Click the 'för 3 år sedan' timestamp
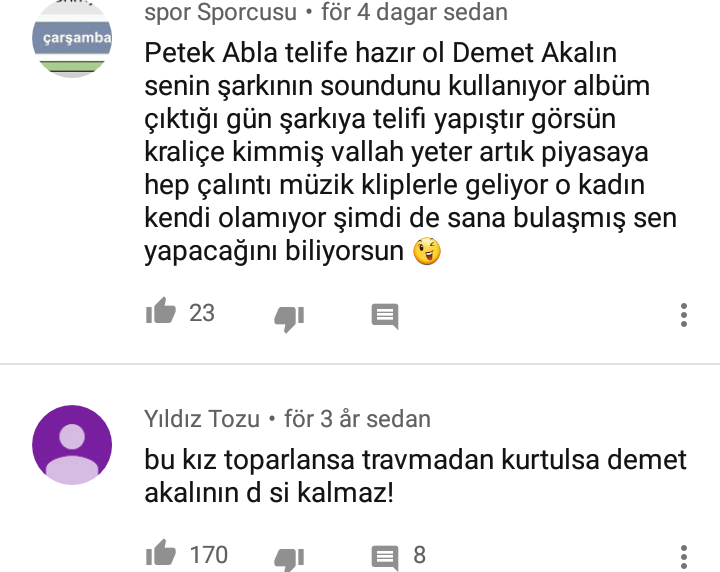The width and height of the screenshot is (720, 572). coord(357,419)
